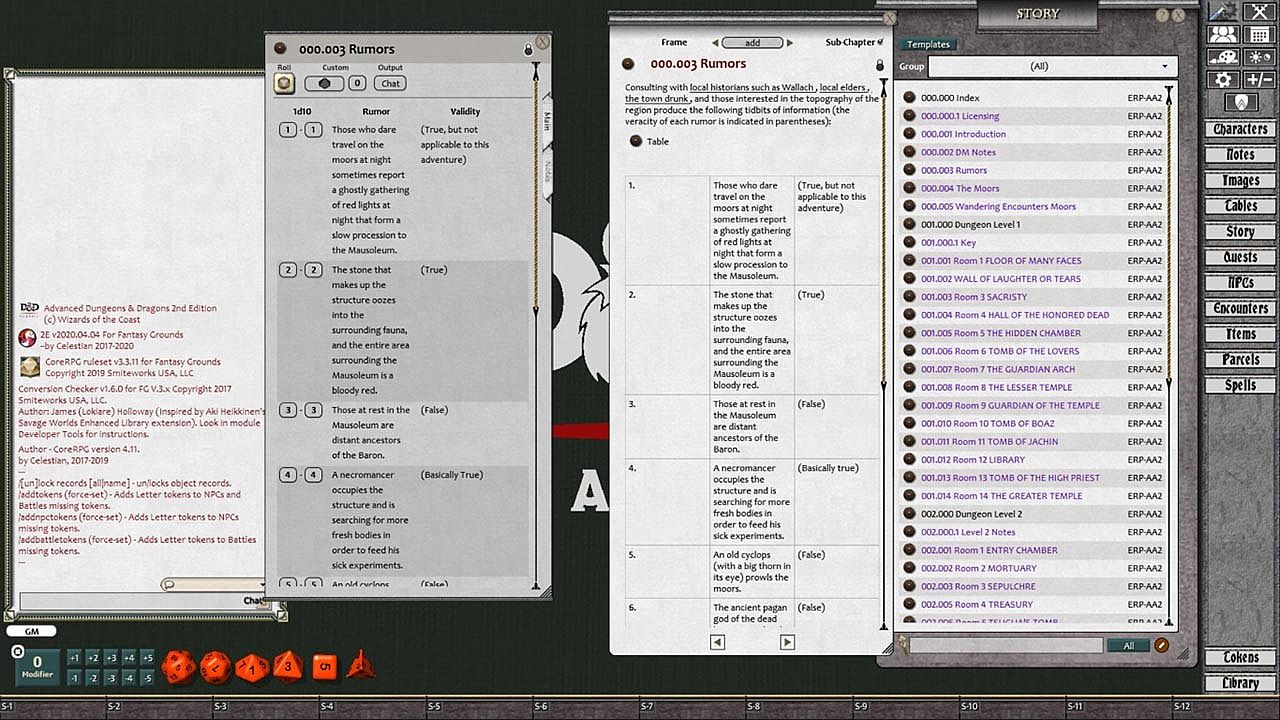Screen dimensions: 1280x720
Task: Open the Calendar icon in sidebar
Action: click(1259, 35)
